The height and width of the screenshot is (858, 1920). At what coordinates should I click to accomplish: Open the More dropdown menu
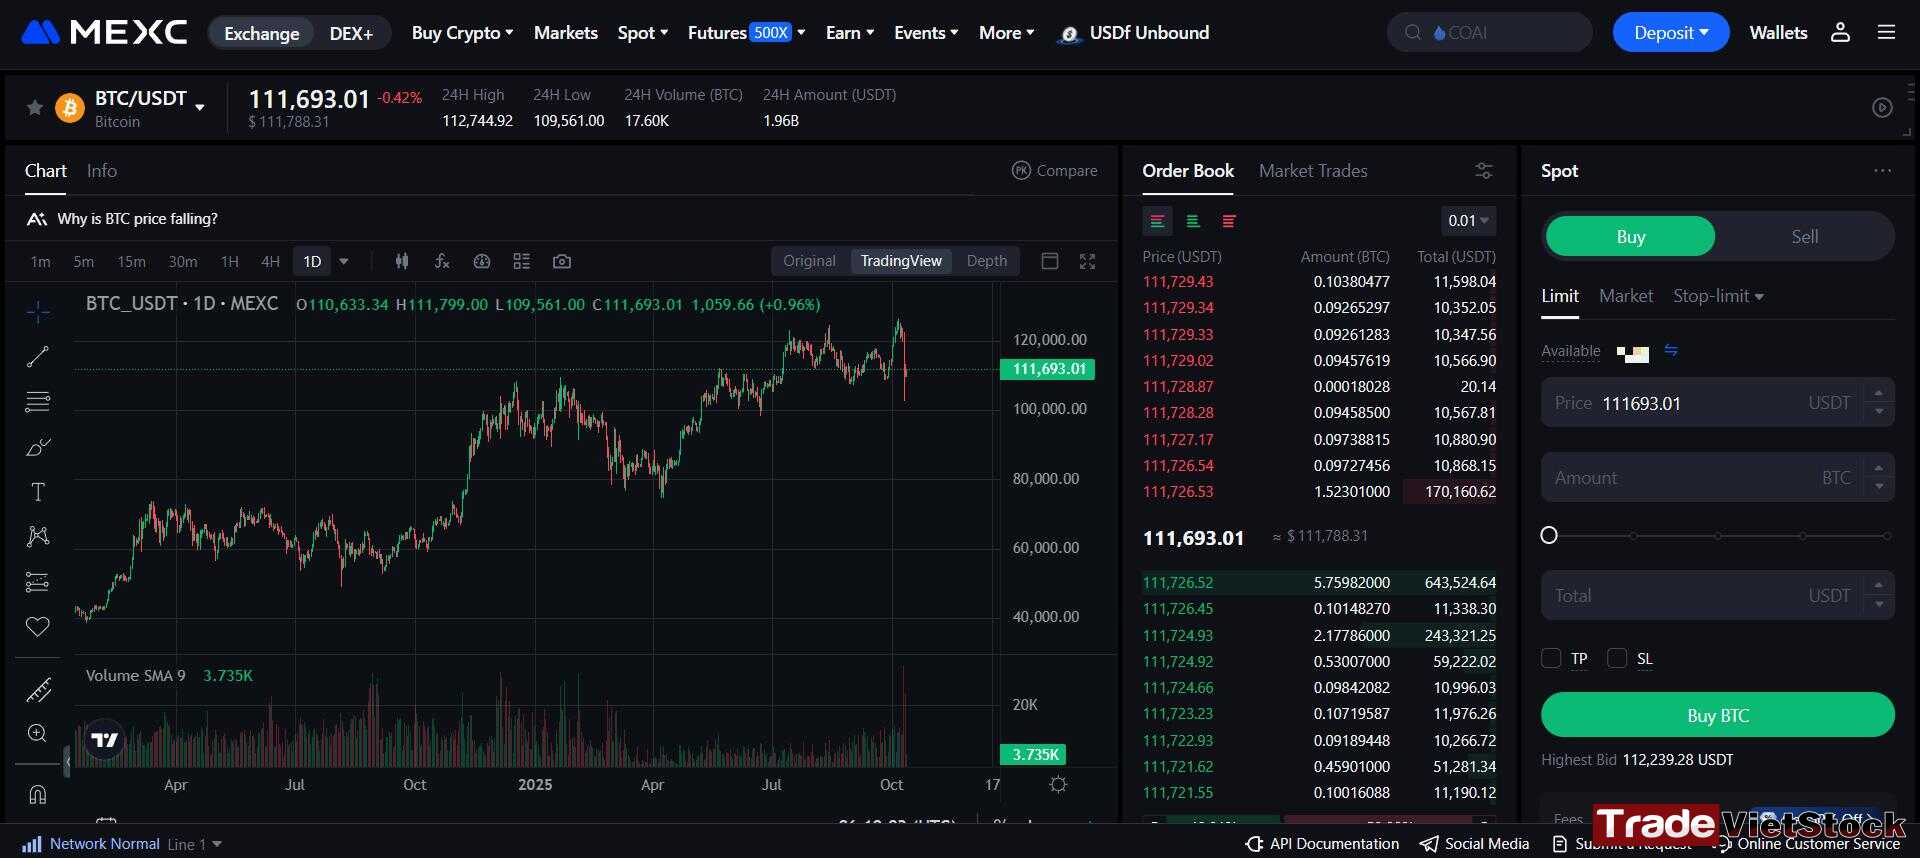1006,33
